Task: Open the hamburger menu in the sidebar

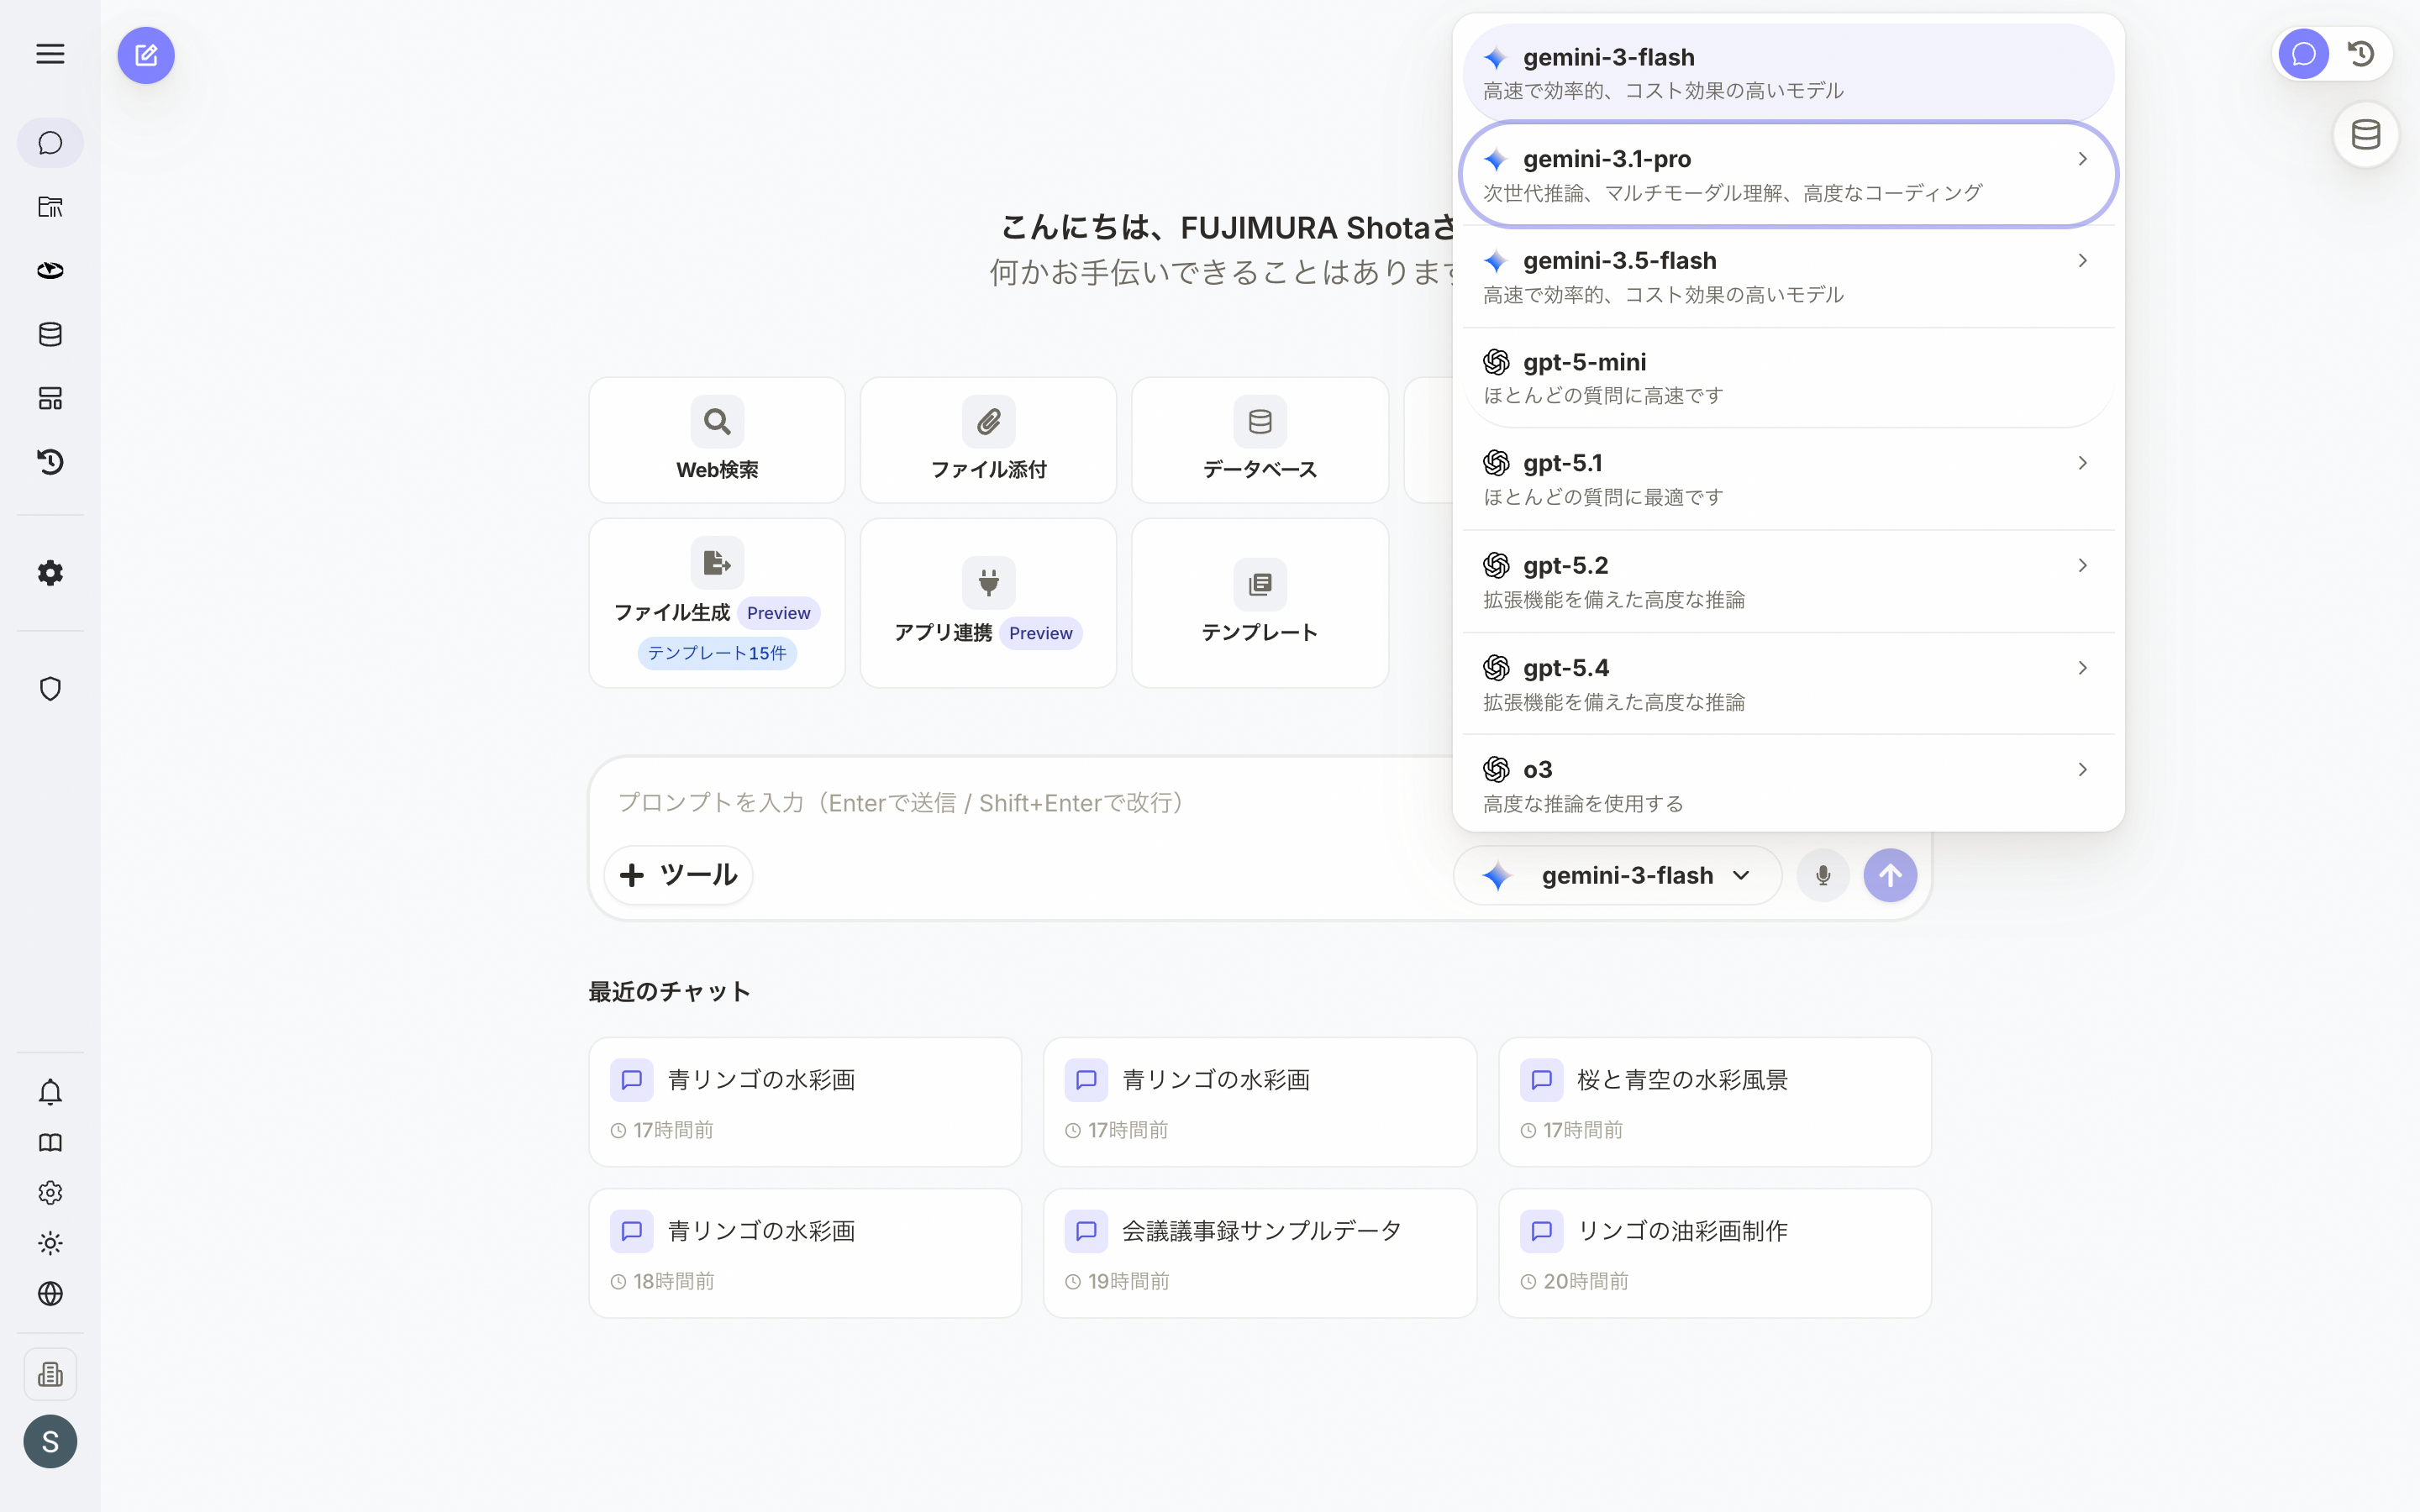Action: [x=50, y=54]
